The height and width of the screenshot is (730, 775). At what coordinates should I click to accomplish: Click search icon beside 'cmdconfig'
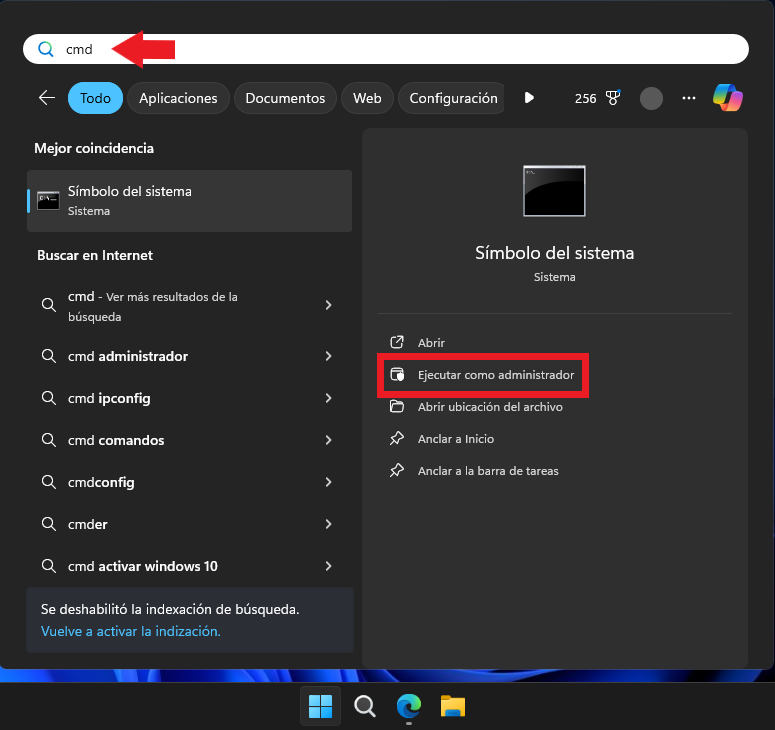coord(48,482)
